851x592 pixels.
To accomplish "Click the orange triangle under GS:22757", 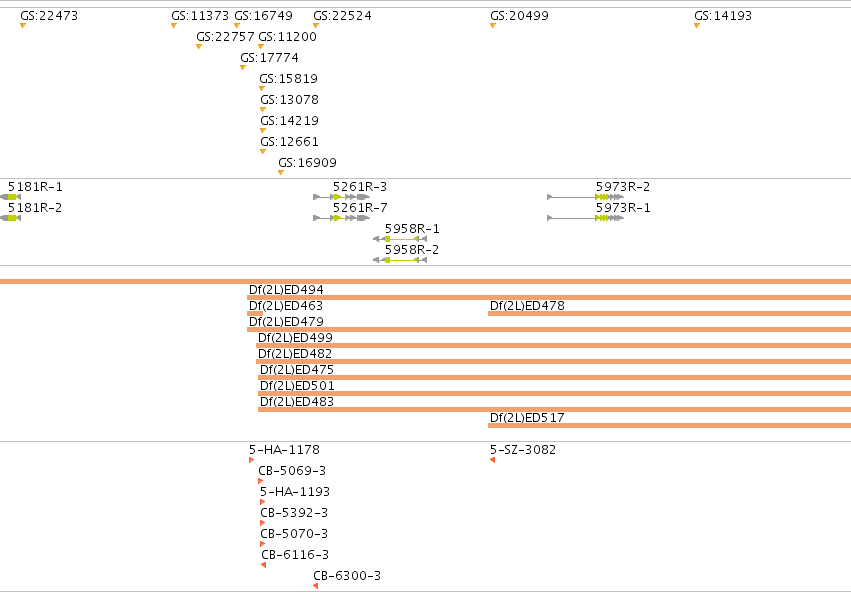I will tap(199, 47).
